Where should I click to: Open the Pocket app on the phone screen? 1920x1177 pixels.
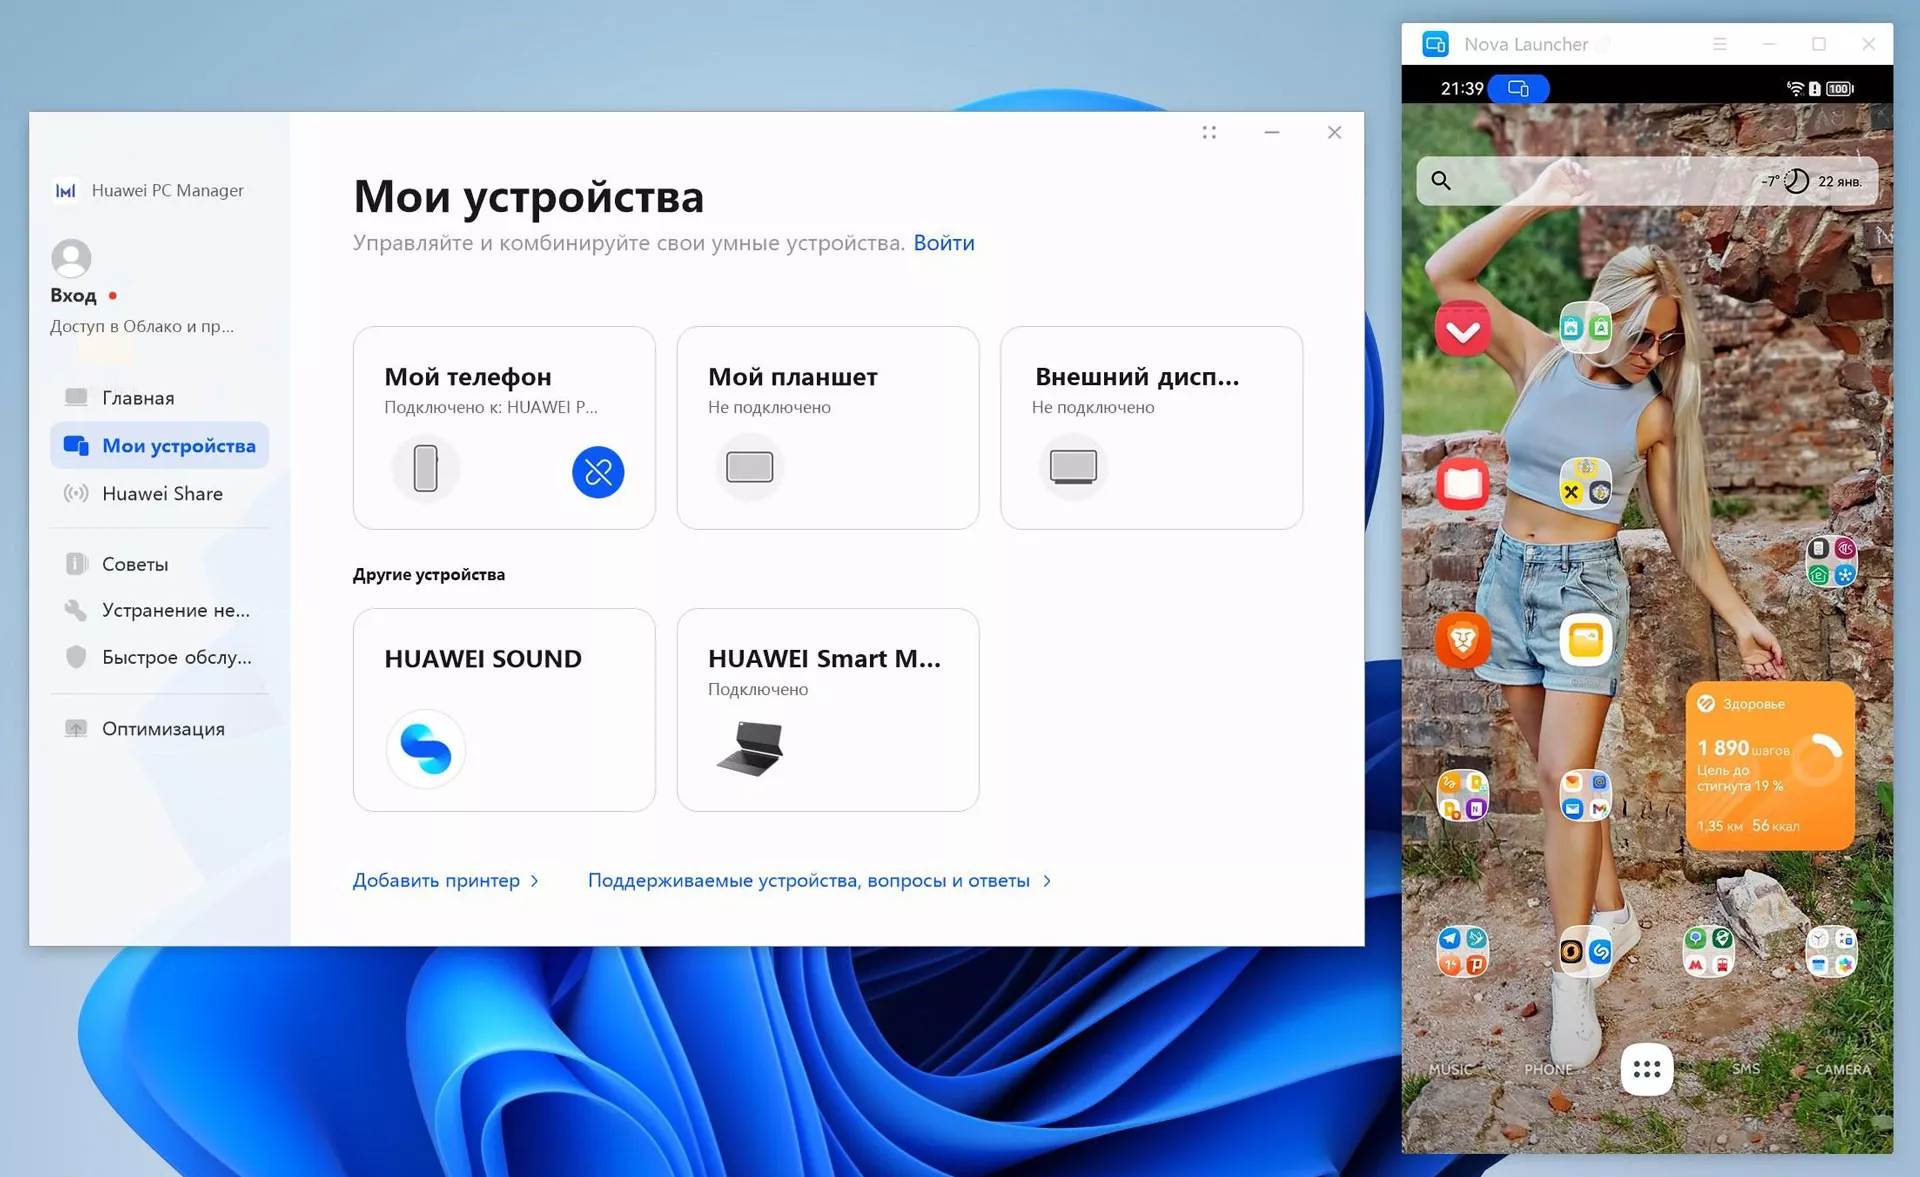coord(1462,328)
